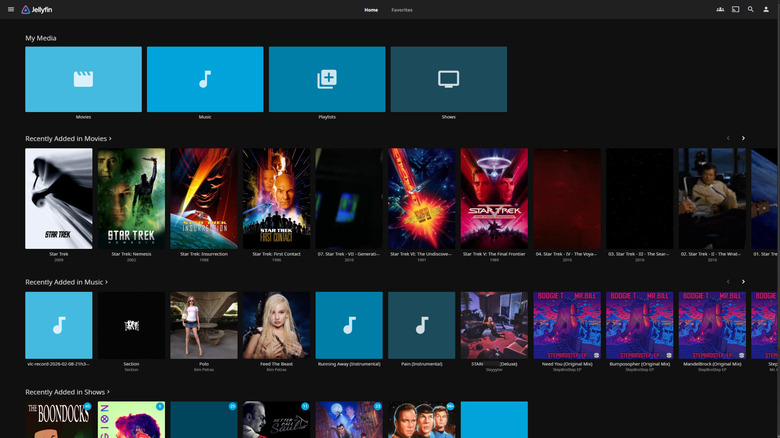This screenshot has height=438, width=780.
Task: Click the 'Feed The Beast' title text
Action: pos(277,364)
